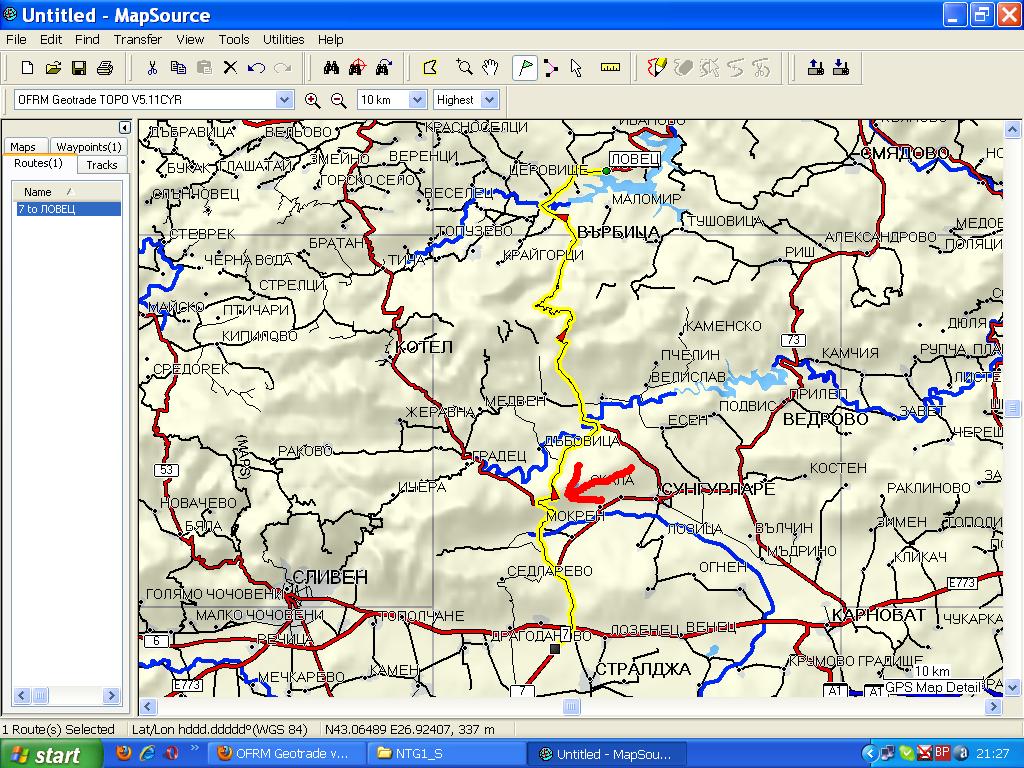Open the Find menu
1024x768 pixels.
pyautogui.click(x=87, y=39)
